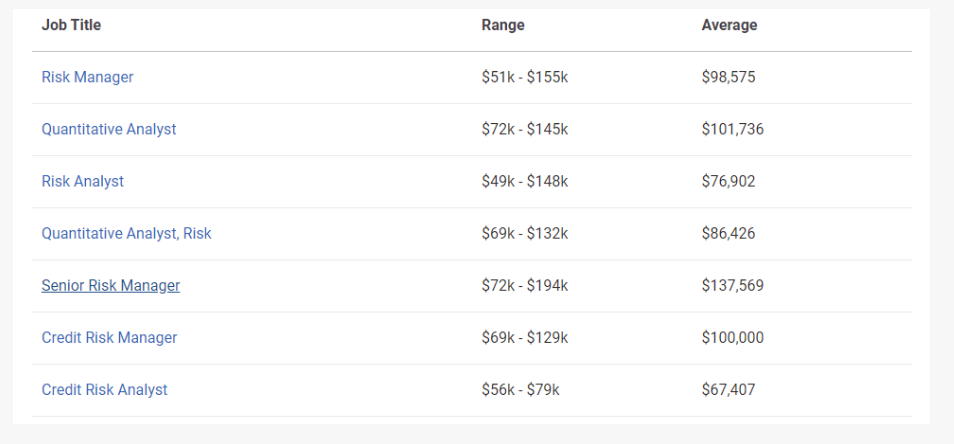This screenshot has width=954, height=444.
Task: Click the $67,407 average salary value
Action: (x=728, y=389)
